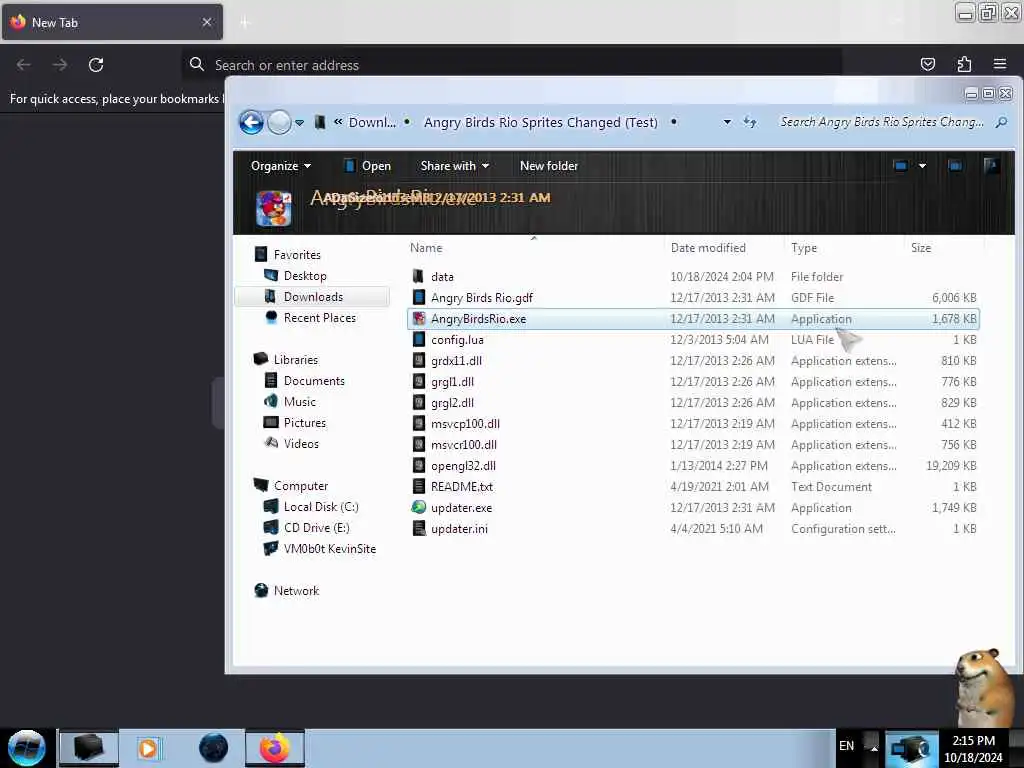Open the recent locations dropdown arrow
This screenshot has width=1024, height=768.
(299, 123)
